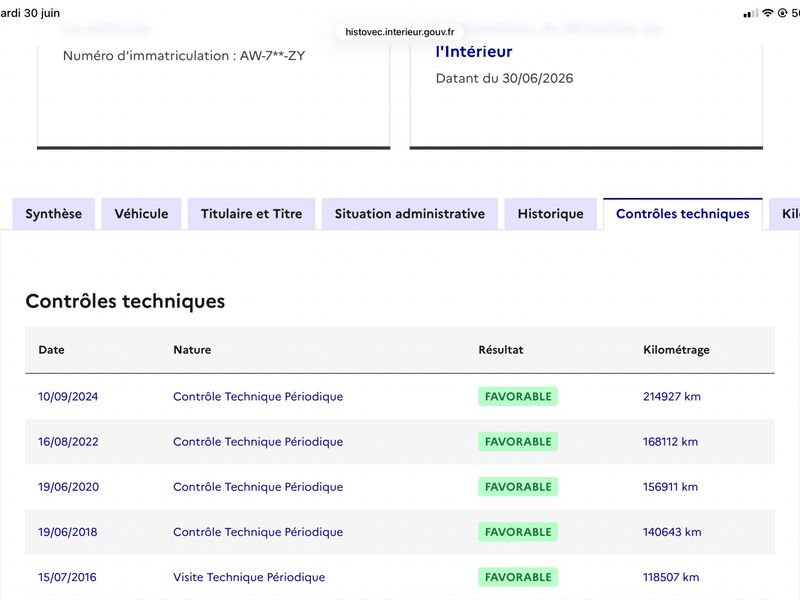The height and width of the screenshot is (600, 800).
Task: Select the 214927 km mileage entry
Action: tap(671, 396)
